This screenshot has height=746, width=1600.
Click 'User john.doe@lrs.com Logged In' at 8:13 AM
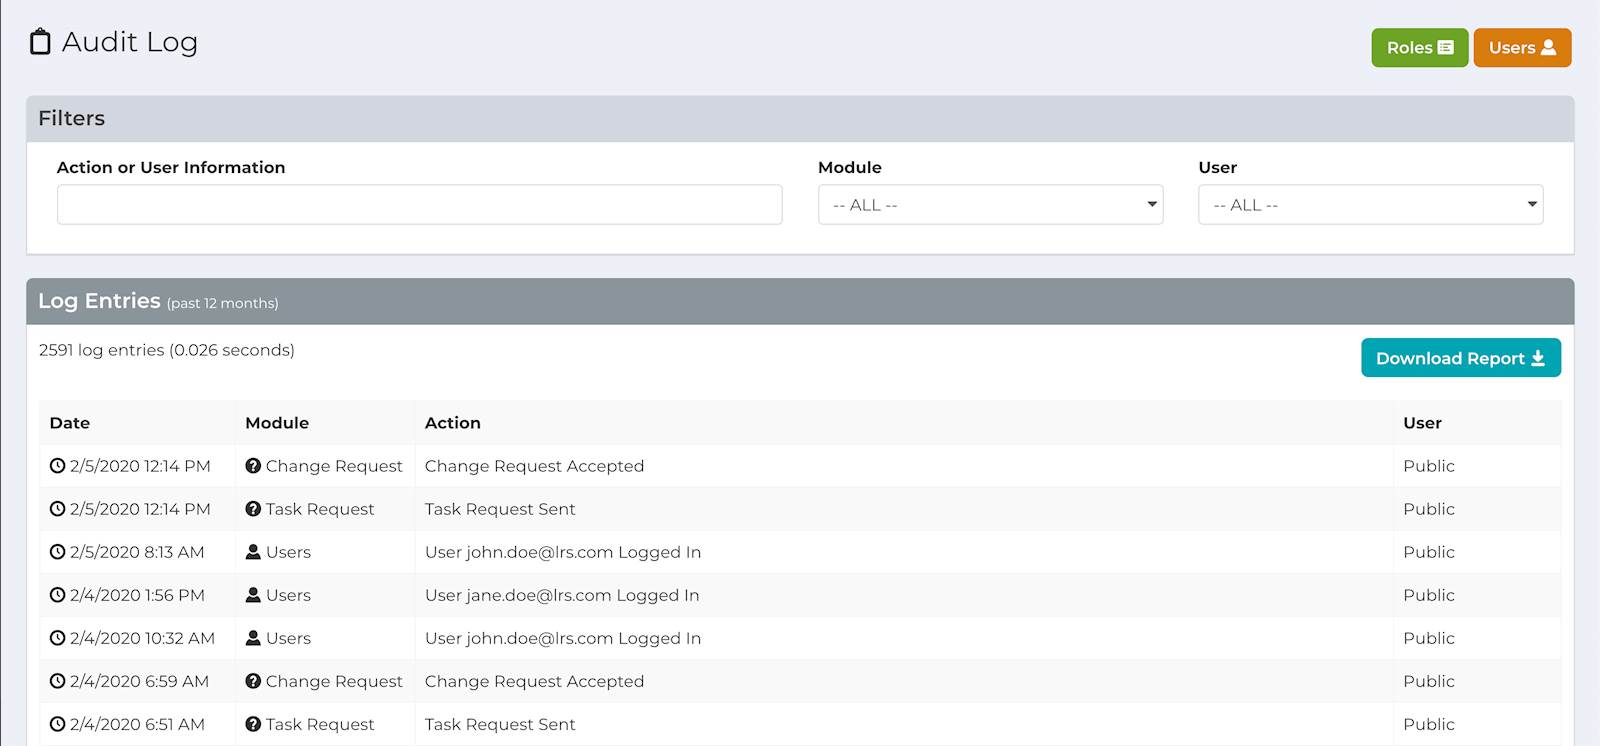click(563, 552)
